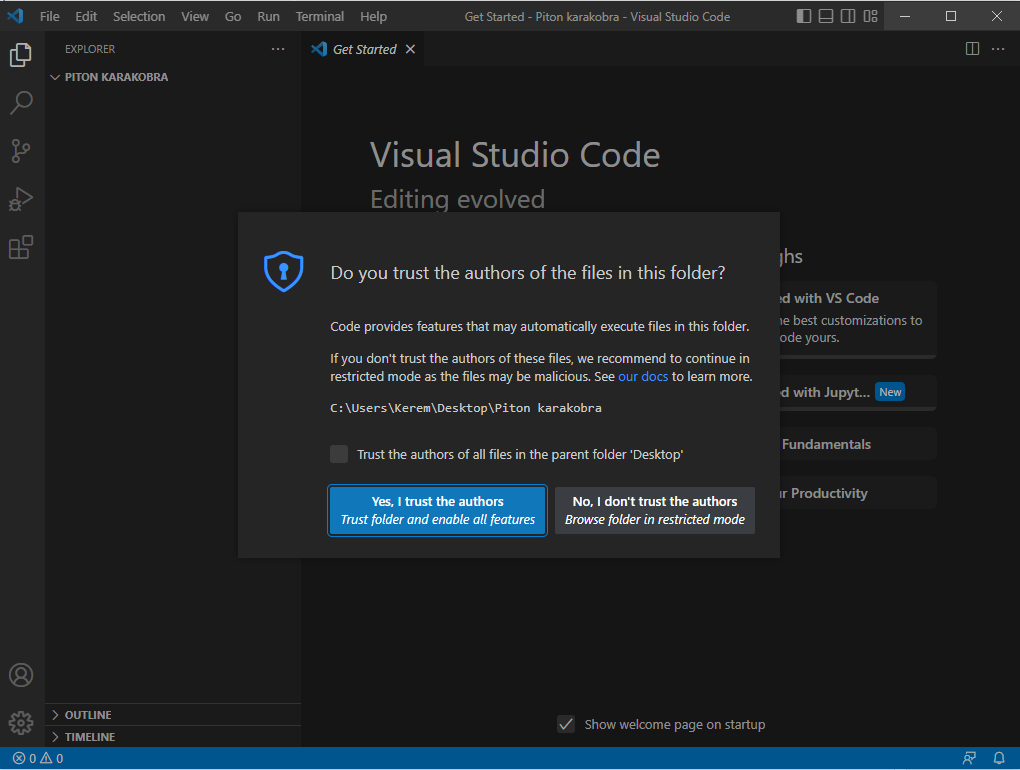The image size is (1020, 770).
Task: Click the VS Code logo in title bar
Action: [16, 16]
